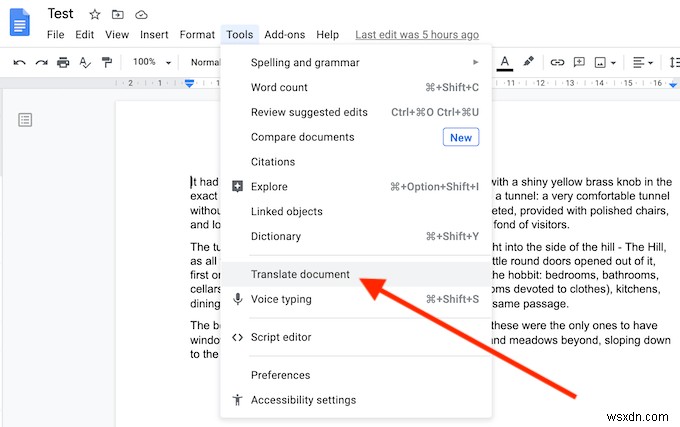
Task: Click the Undo toolbar icon
Action: tap(20, 63)
